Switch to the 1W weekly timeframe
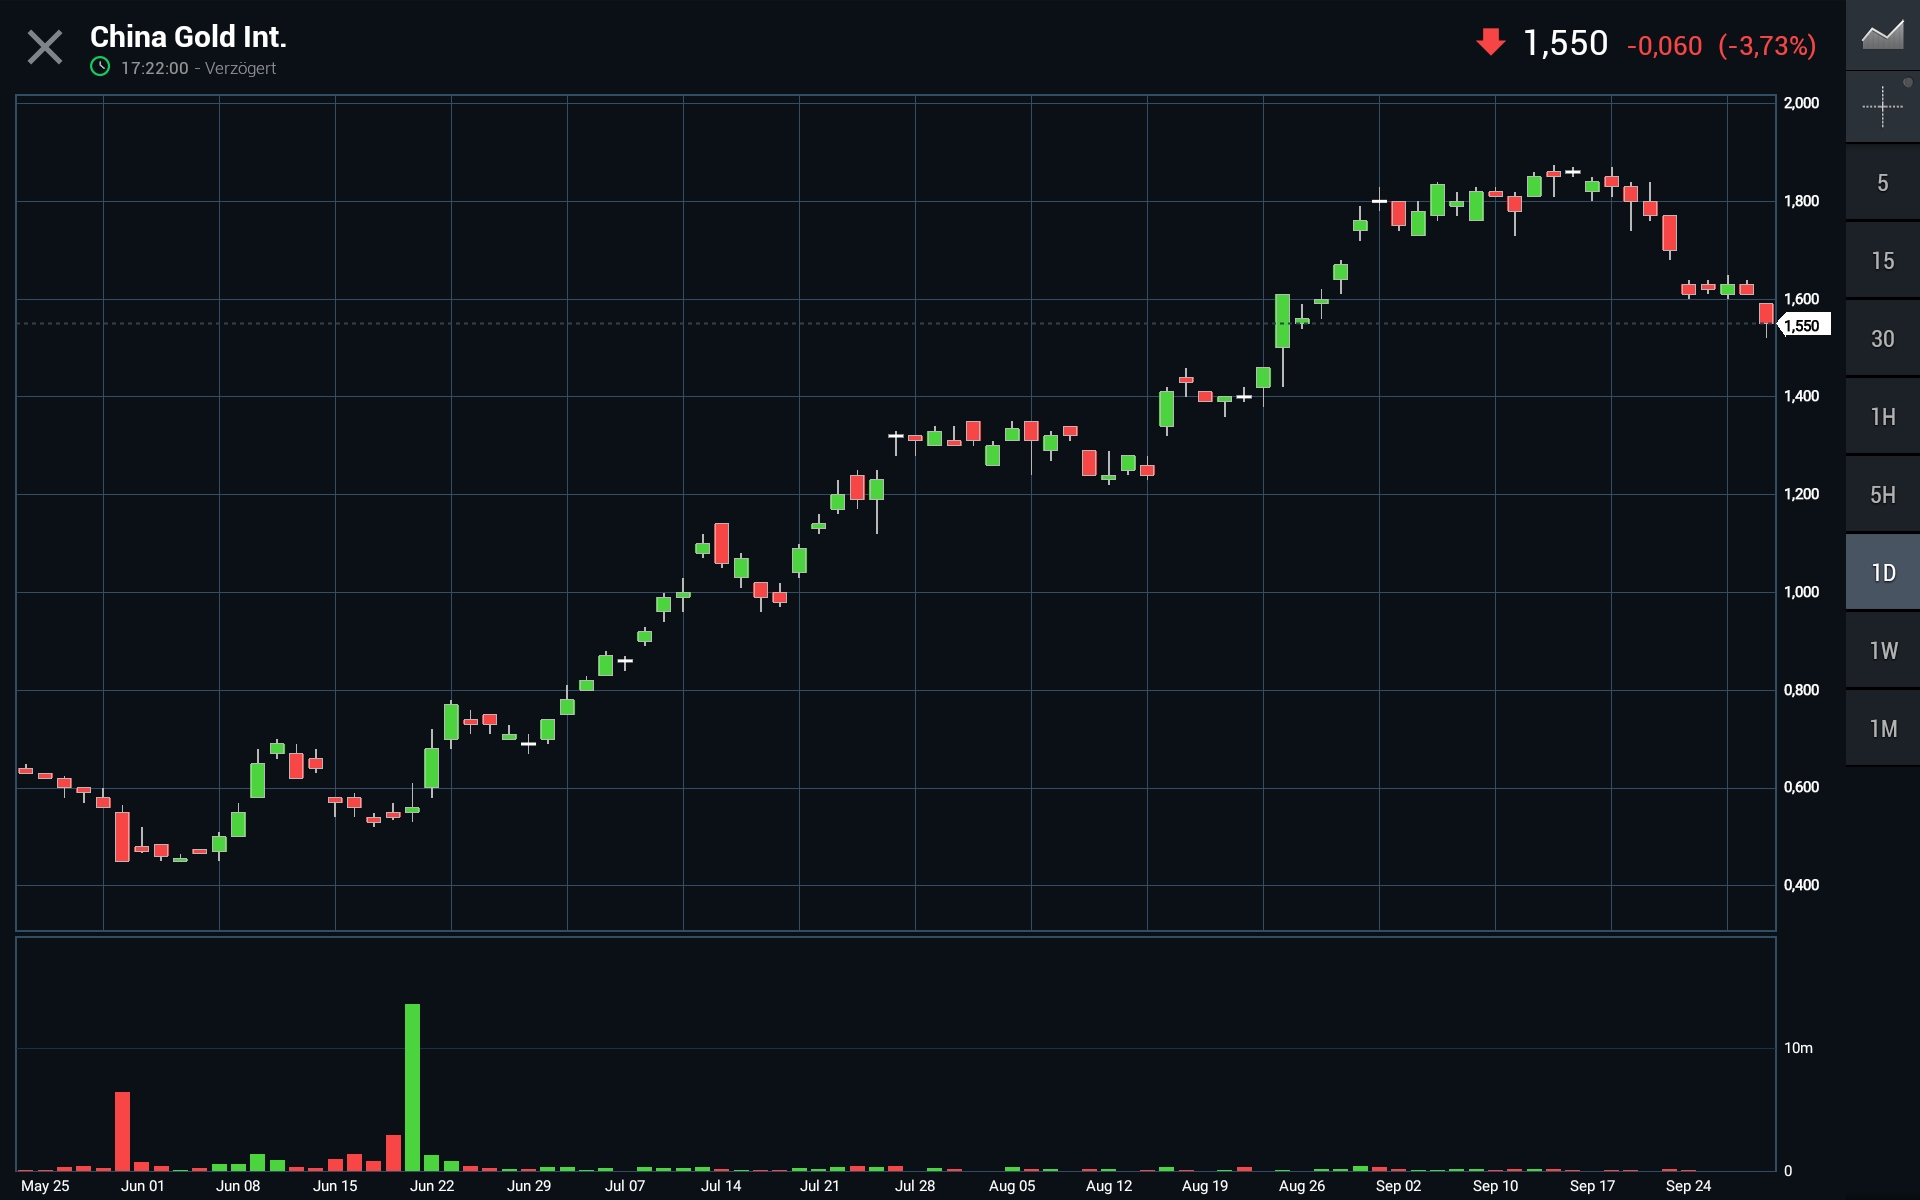The height and width of the screenshot is (1200, 1920). [1882, 651]
